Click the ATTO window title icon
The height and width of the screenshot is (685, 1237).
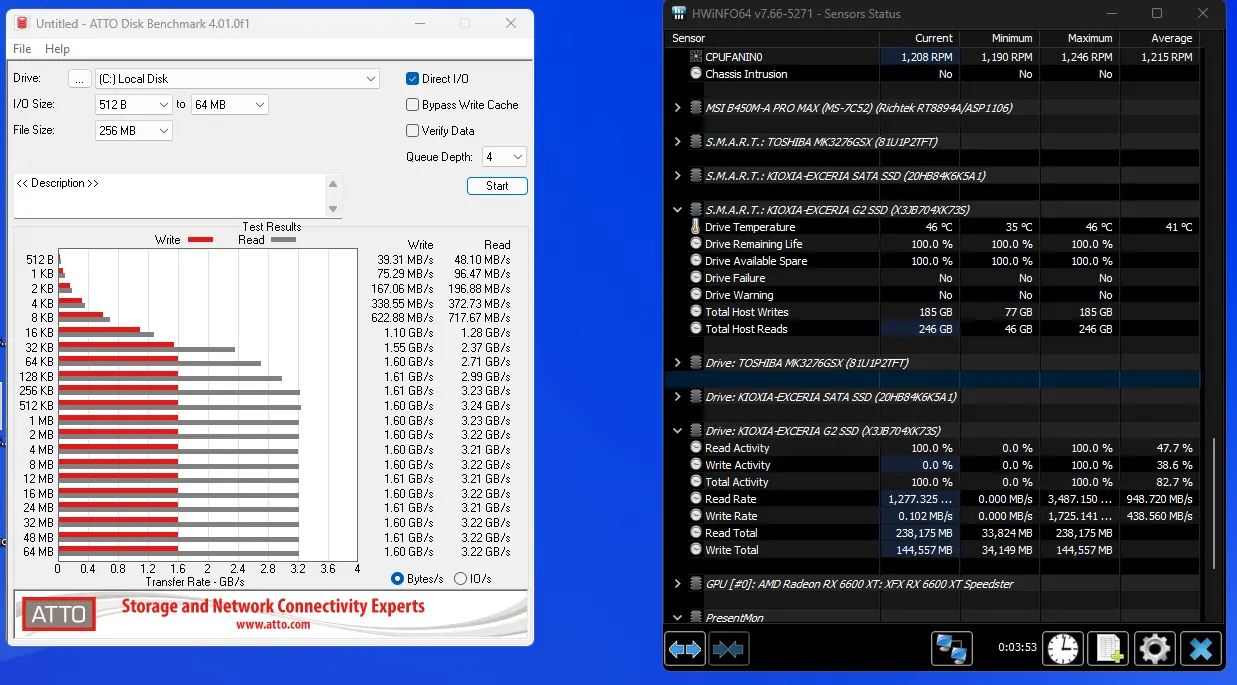click(x=21, y=23)
